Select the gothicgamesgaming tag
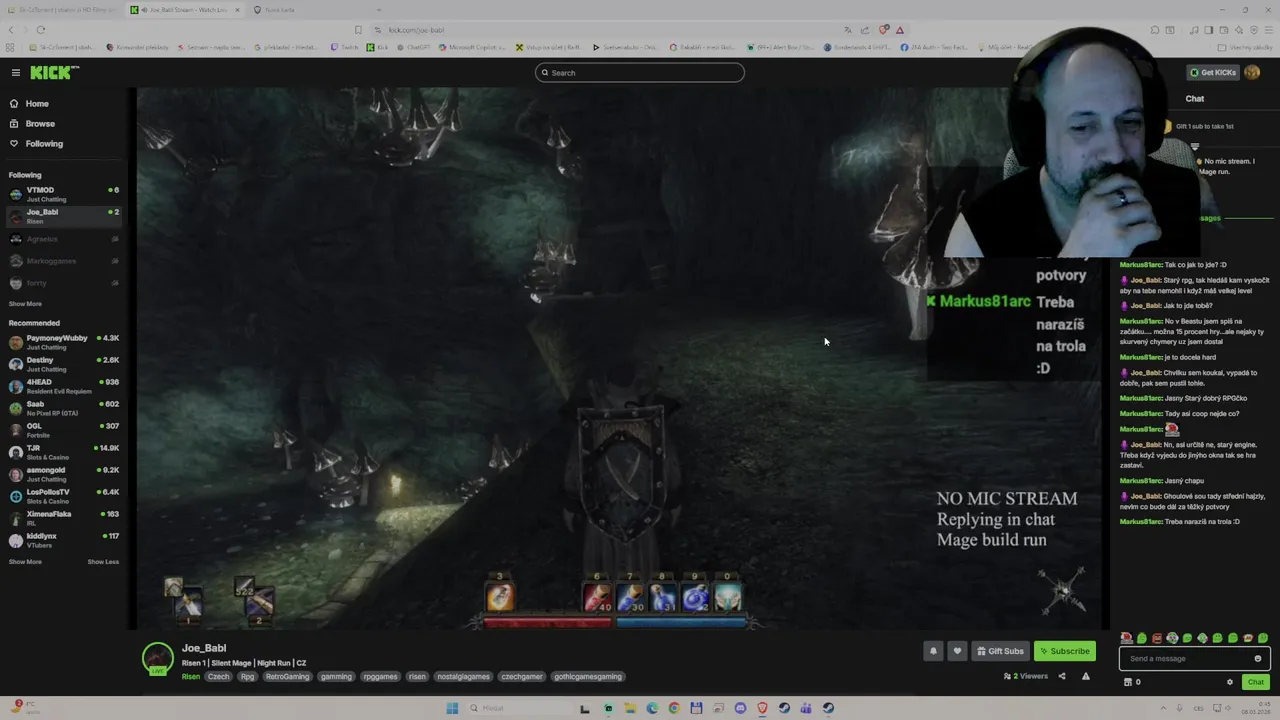The height and width of the screenshot is (720, 1280). click(588, 677)
